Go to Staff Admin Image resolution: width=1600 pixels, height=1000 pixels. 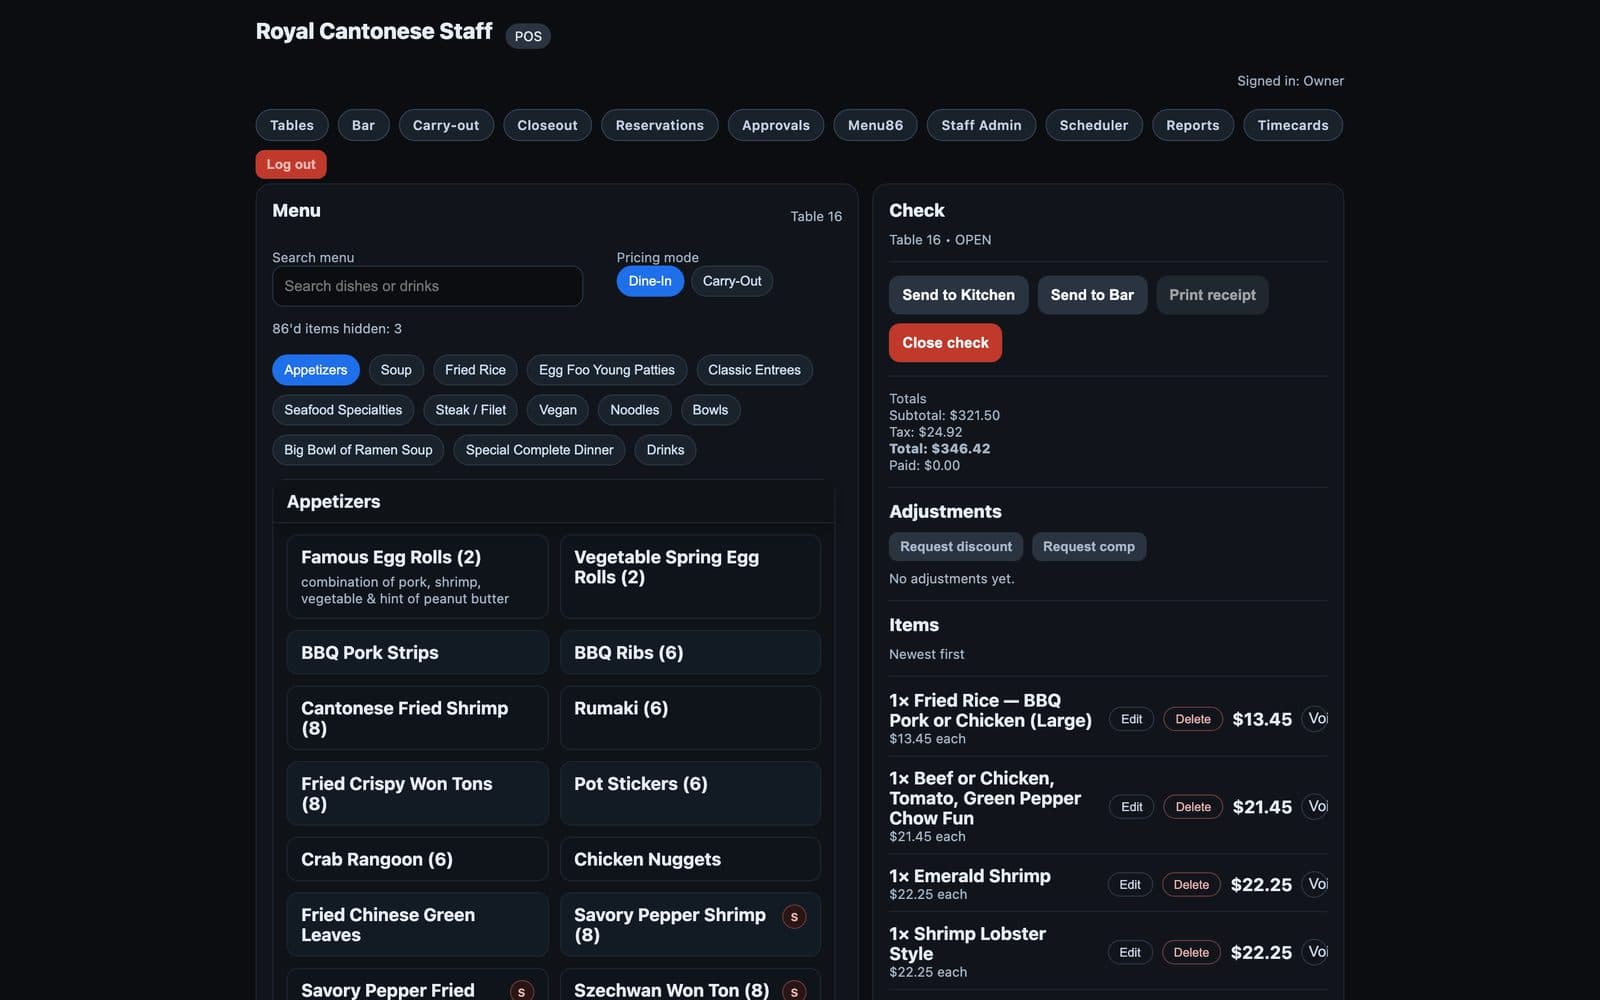pyautogui.click(x=981, y=125)
